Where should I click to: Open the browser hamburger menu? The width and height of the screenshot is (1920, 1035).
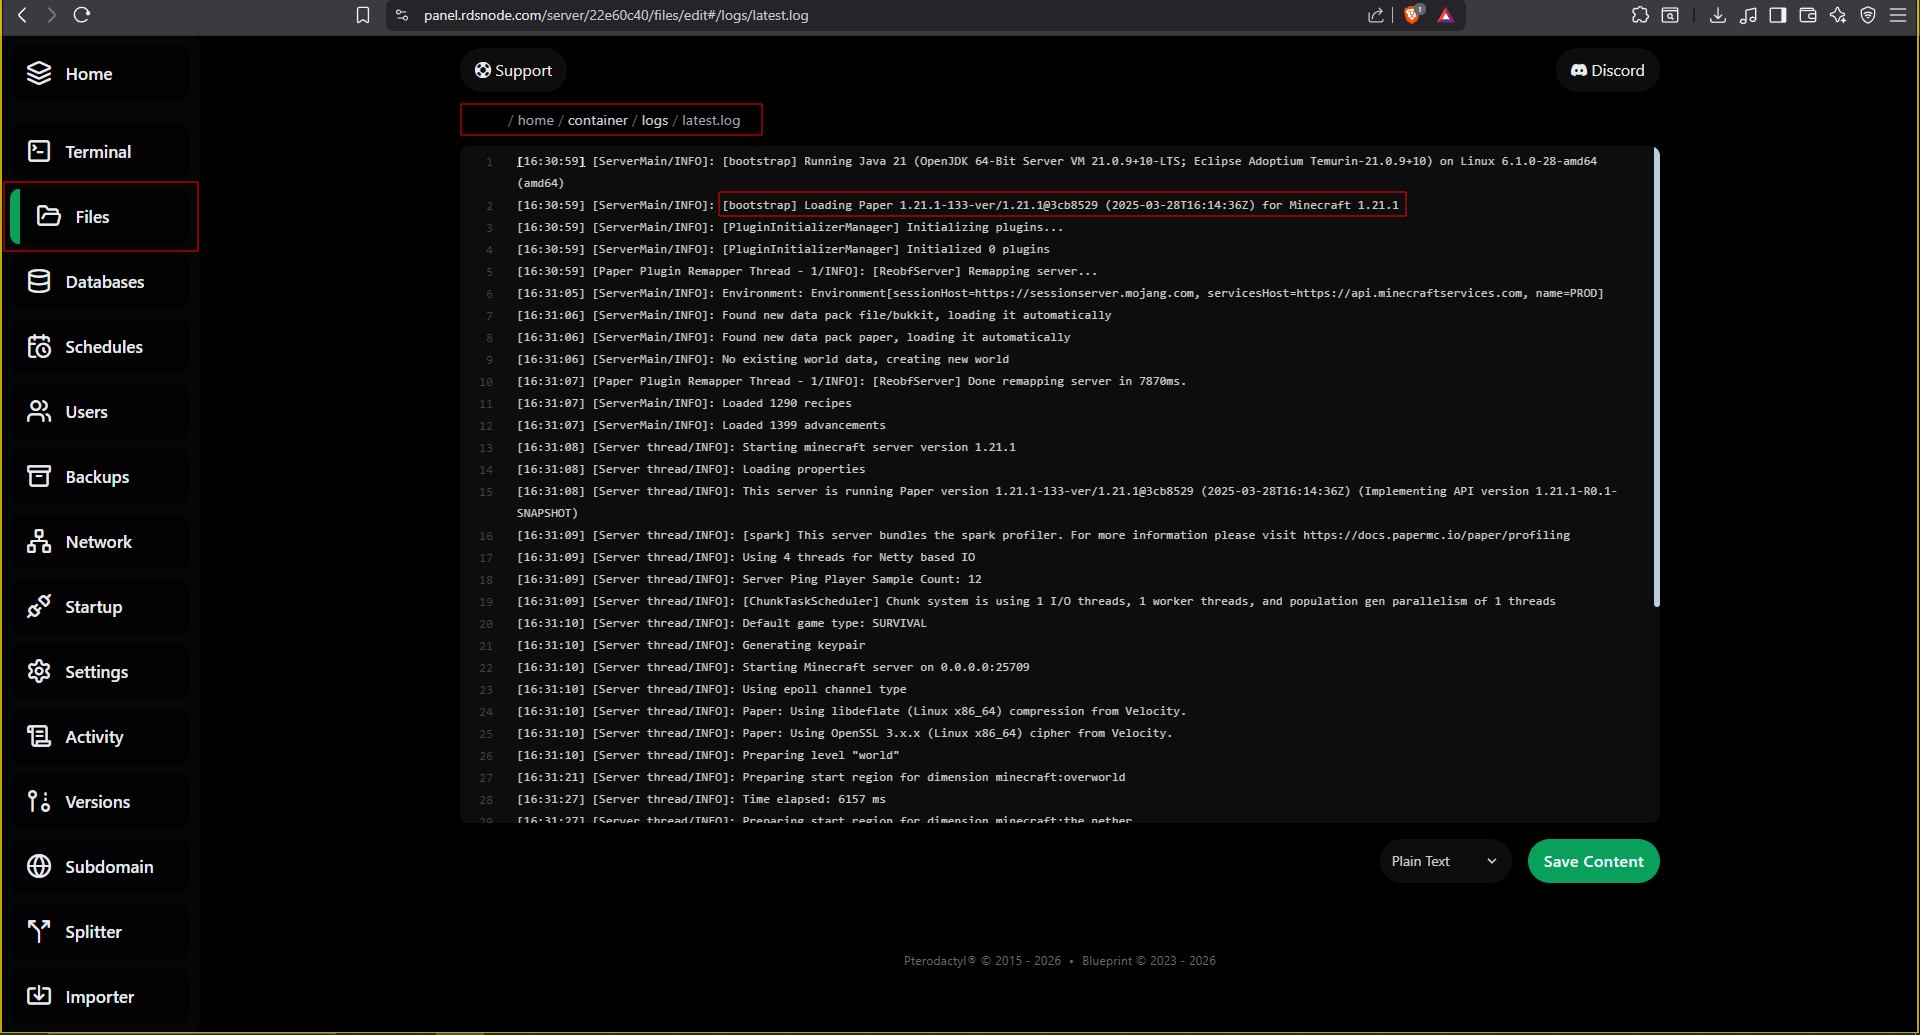pyautogui.click(x=1898, y=15)
